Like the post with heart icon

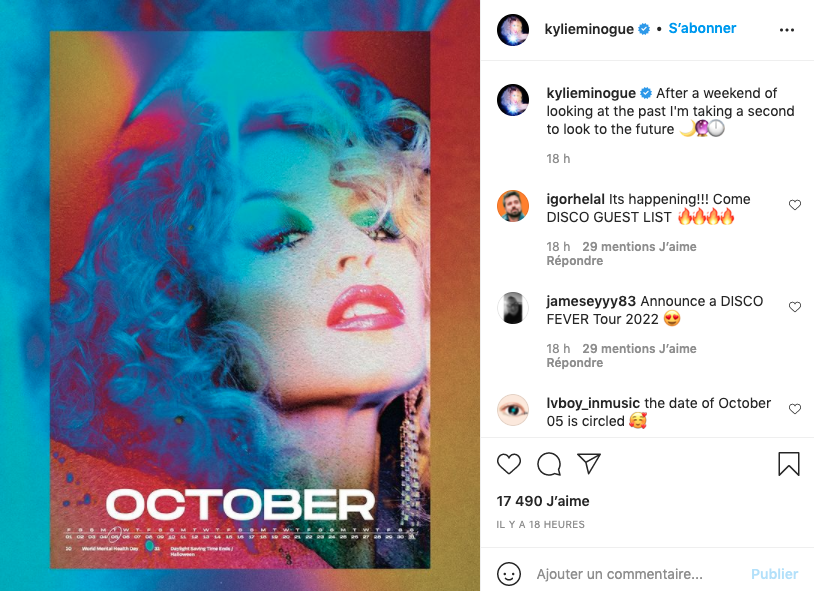coord(509,464)
